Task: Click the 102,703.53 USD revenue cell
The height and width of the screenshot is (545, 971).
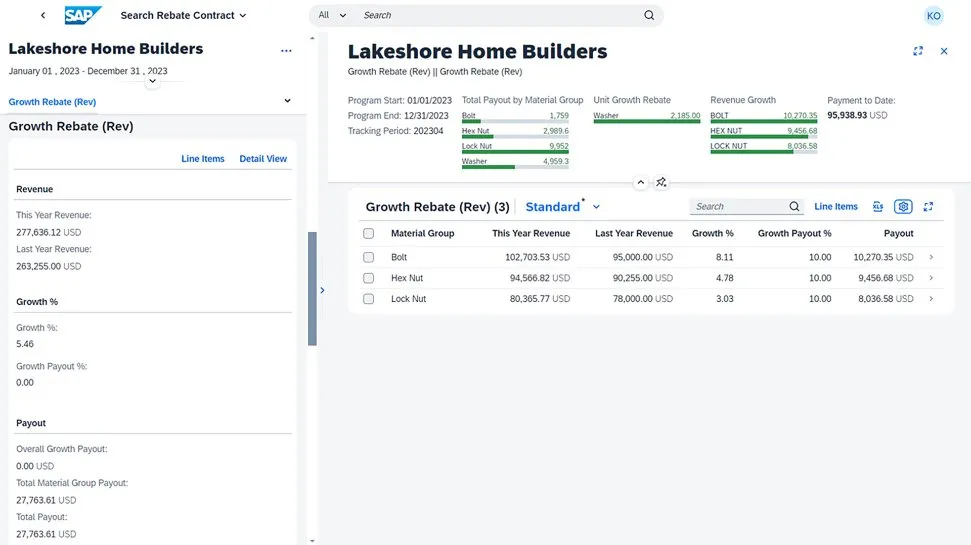Action: coord(537,257)
